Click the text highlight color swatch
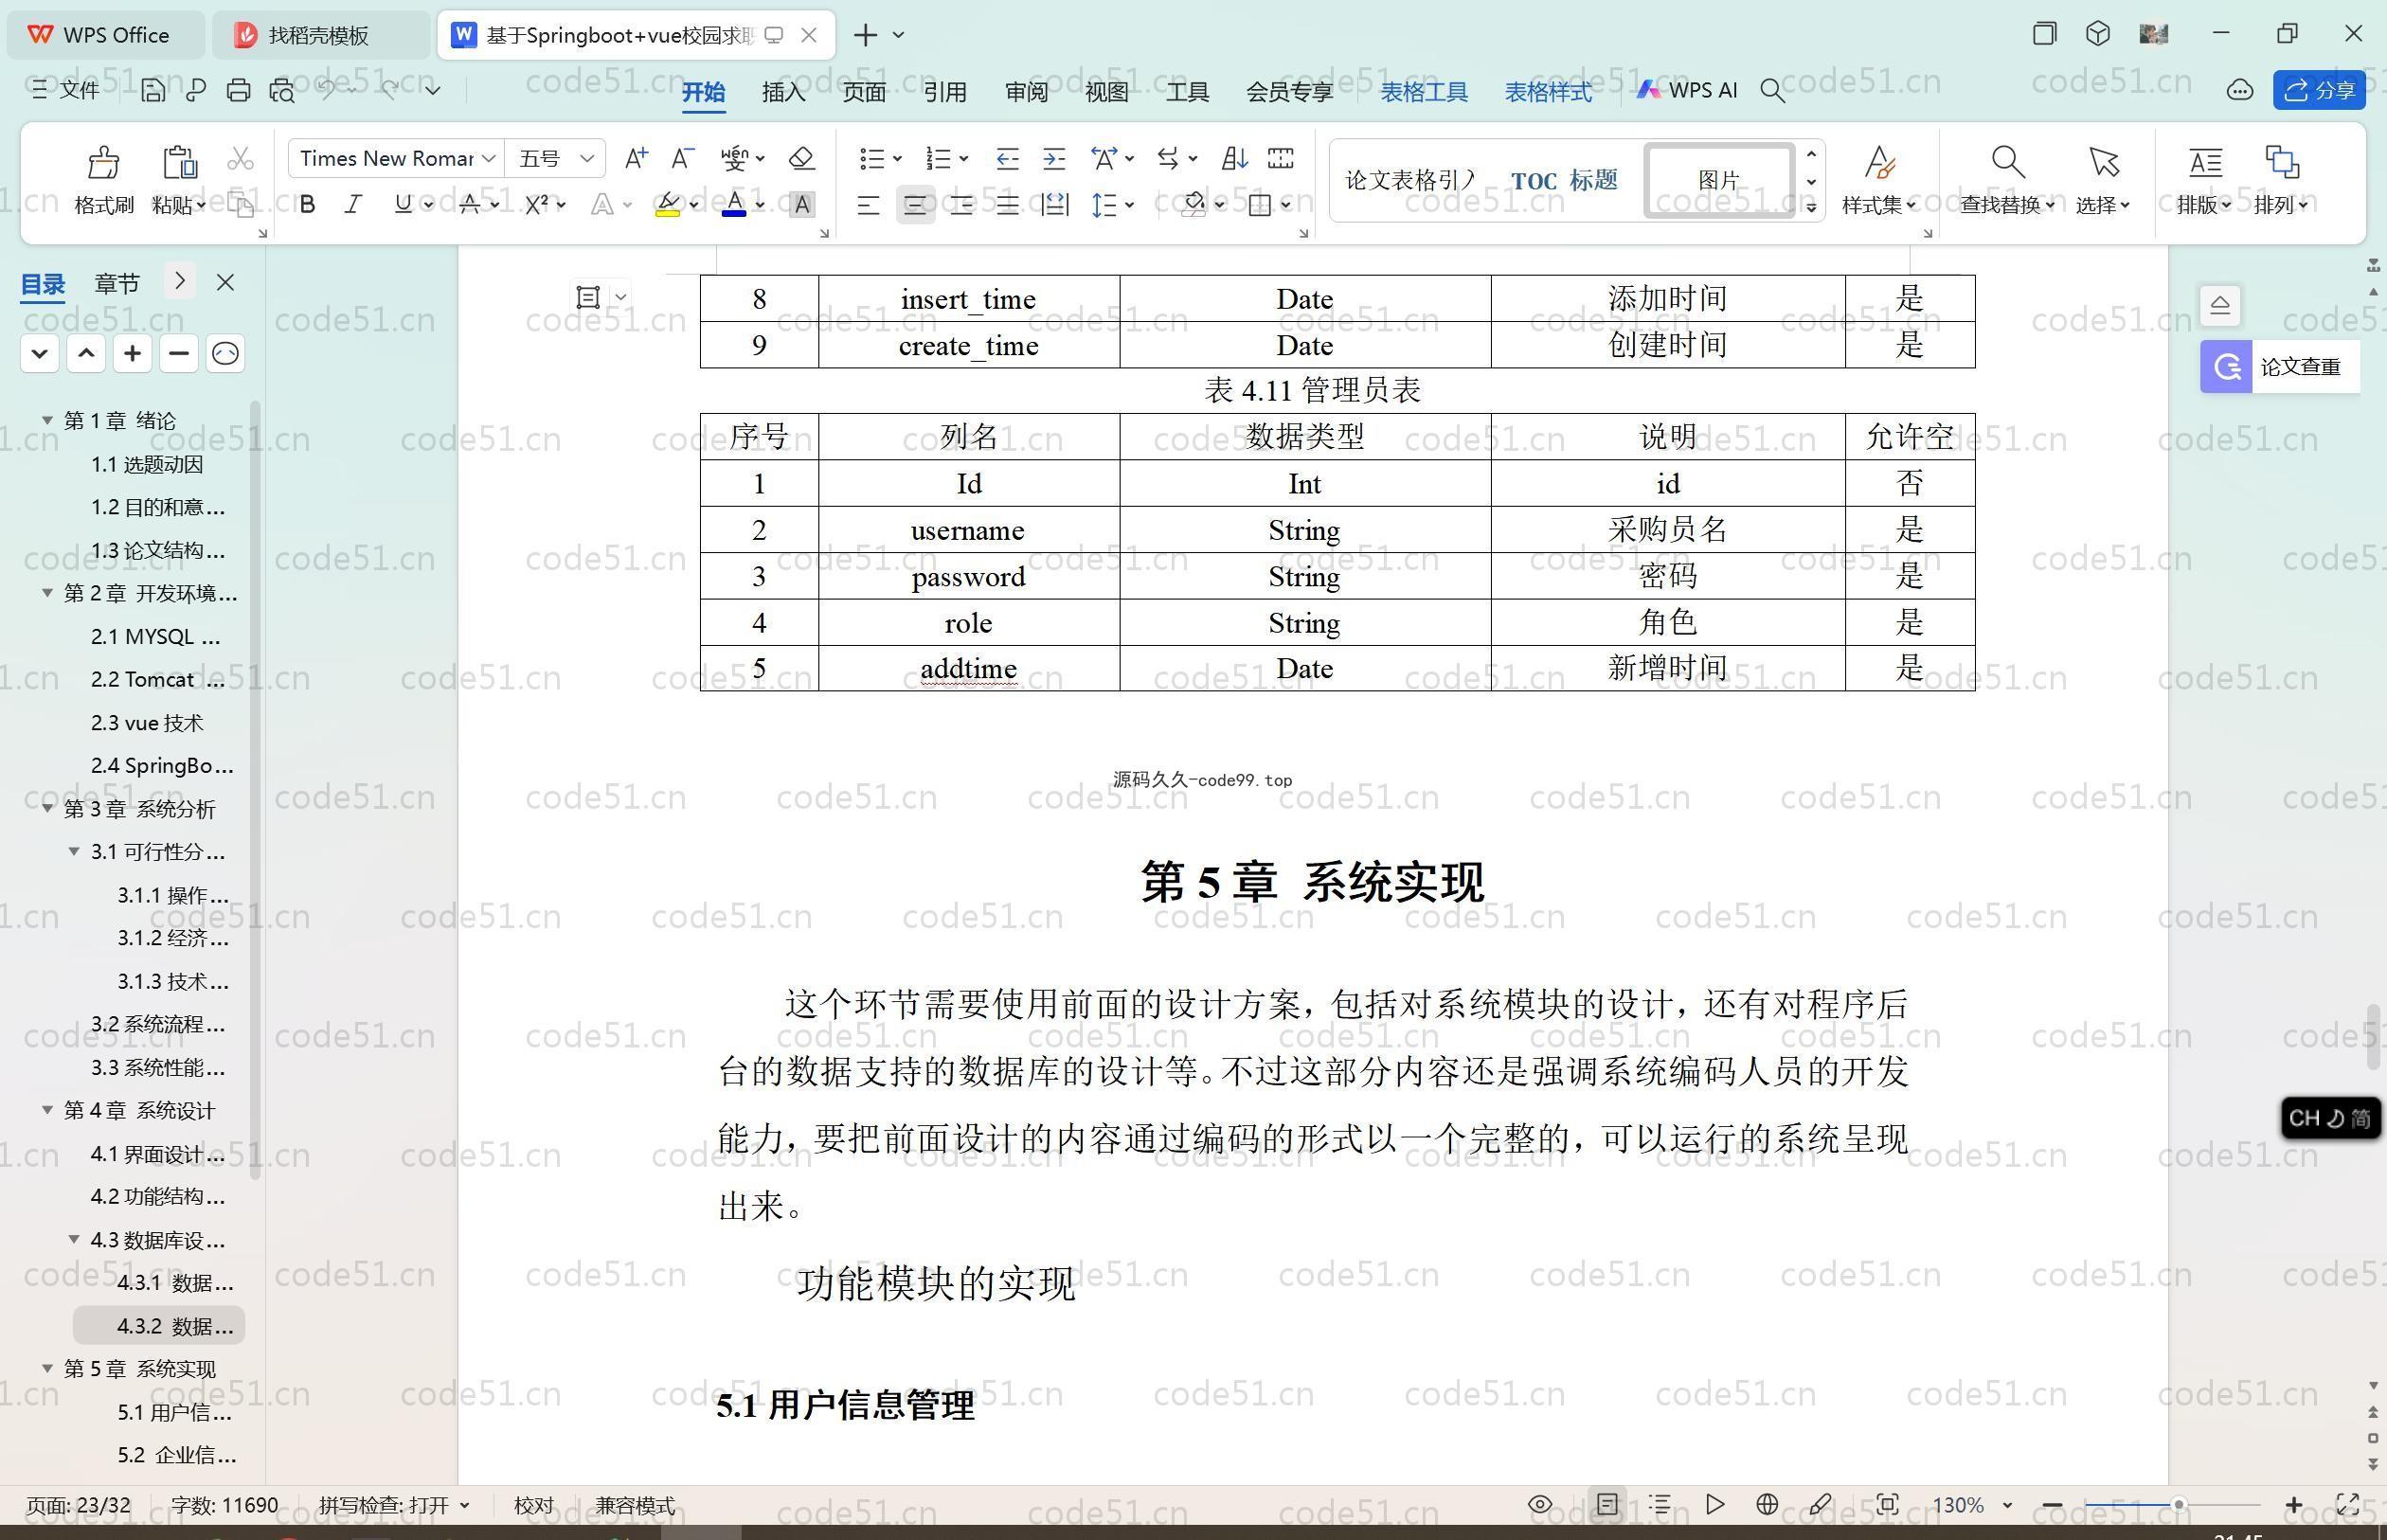Screen dimensions: 2387x1540 [668, 205]
